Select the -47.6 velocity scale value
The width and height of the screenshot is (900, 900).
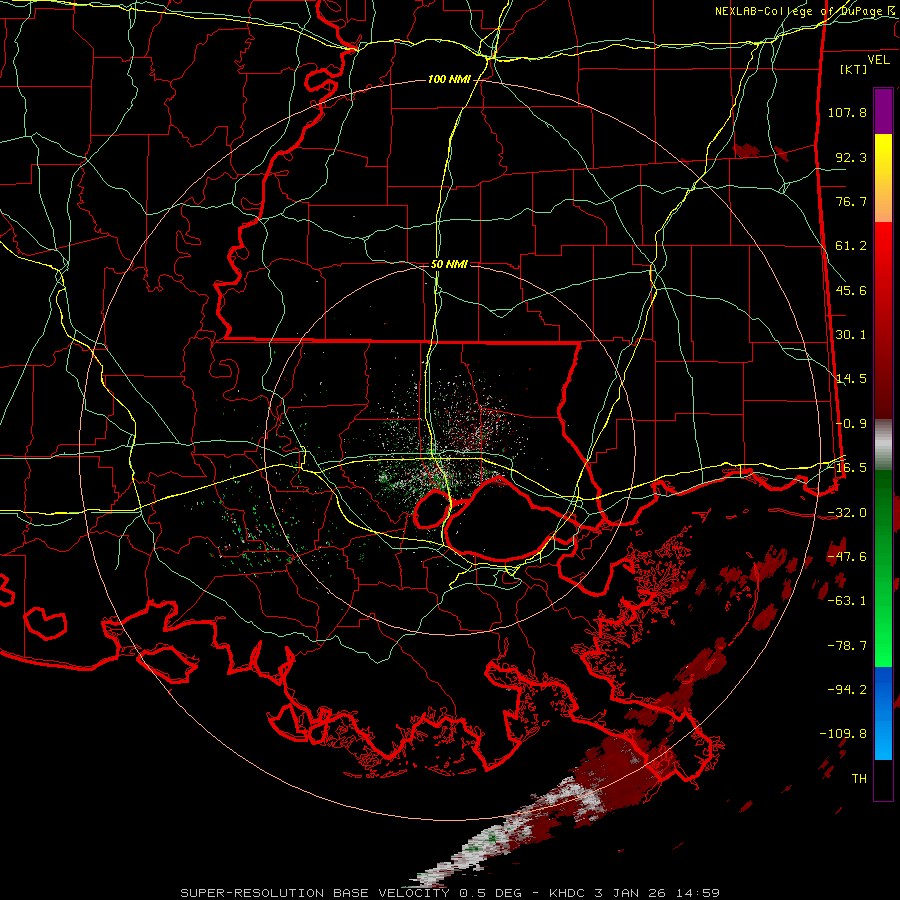pos(847,557)
